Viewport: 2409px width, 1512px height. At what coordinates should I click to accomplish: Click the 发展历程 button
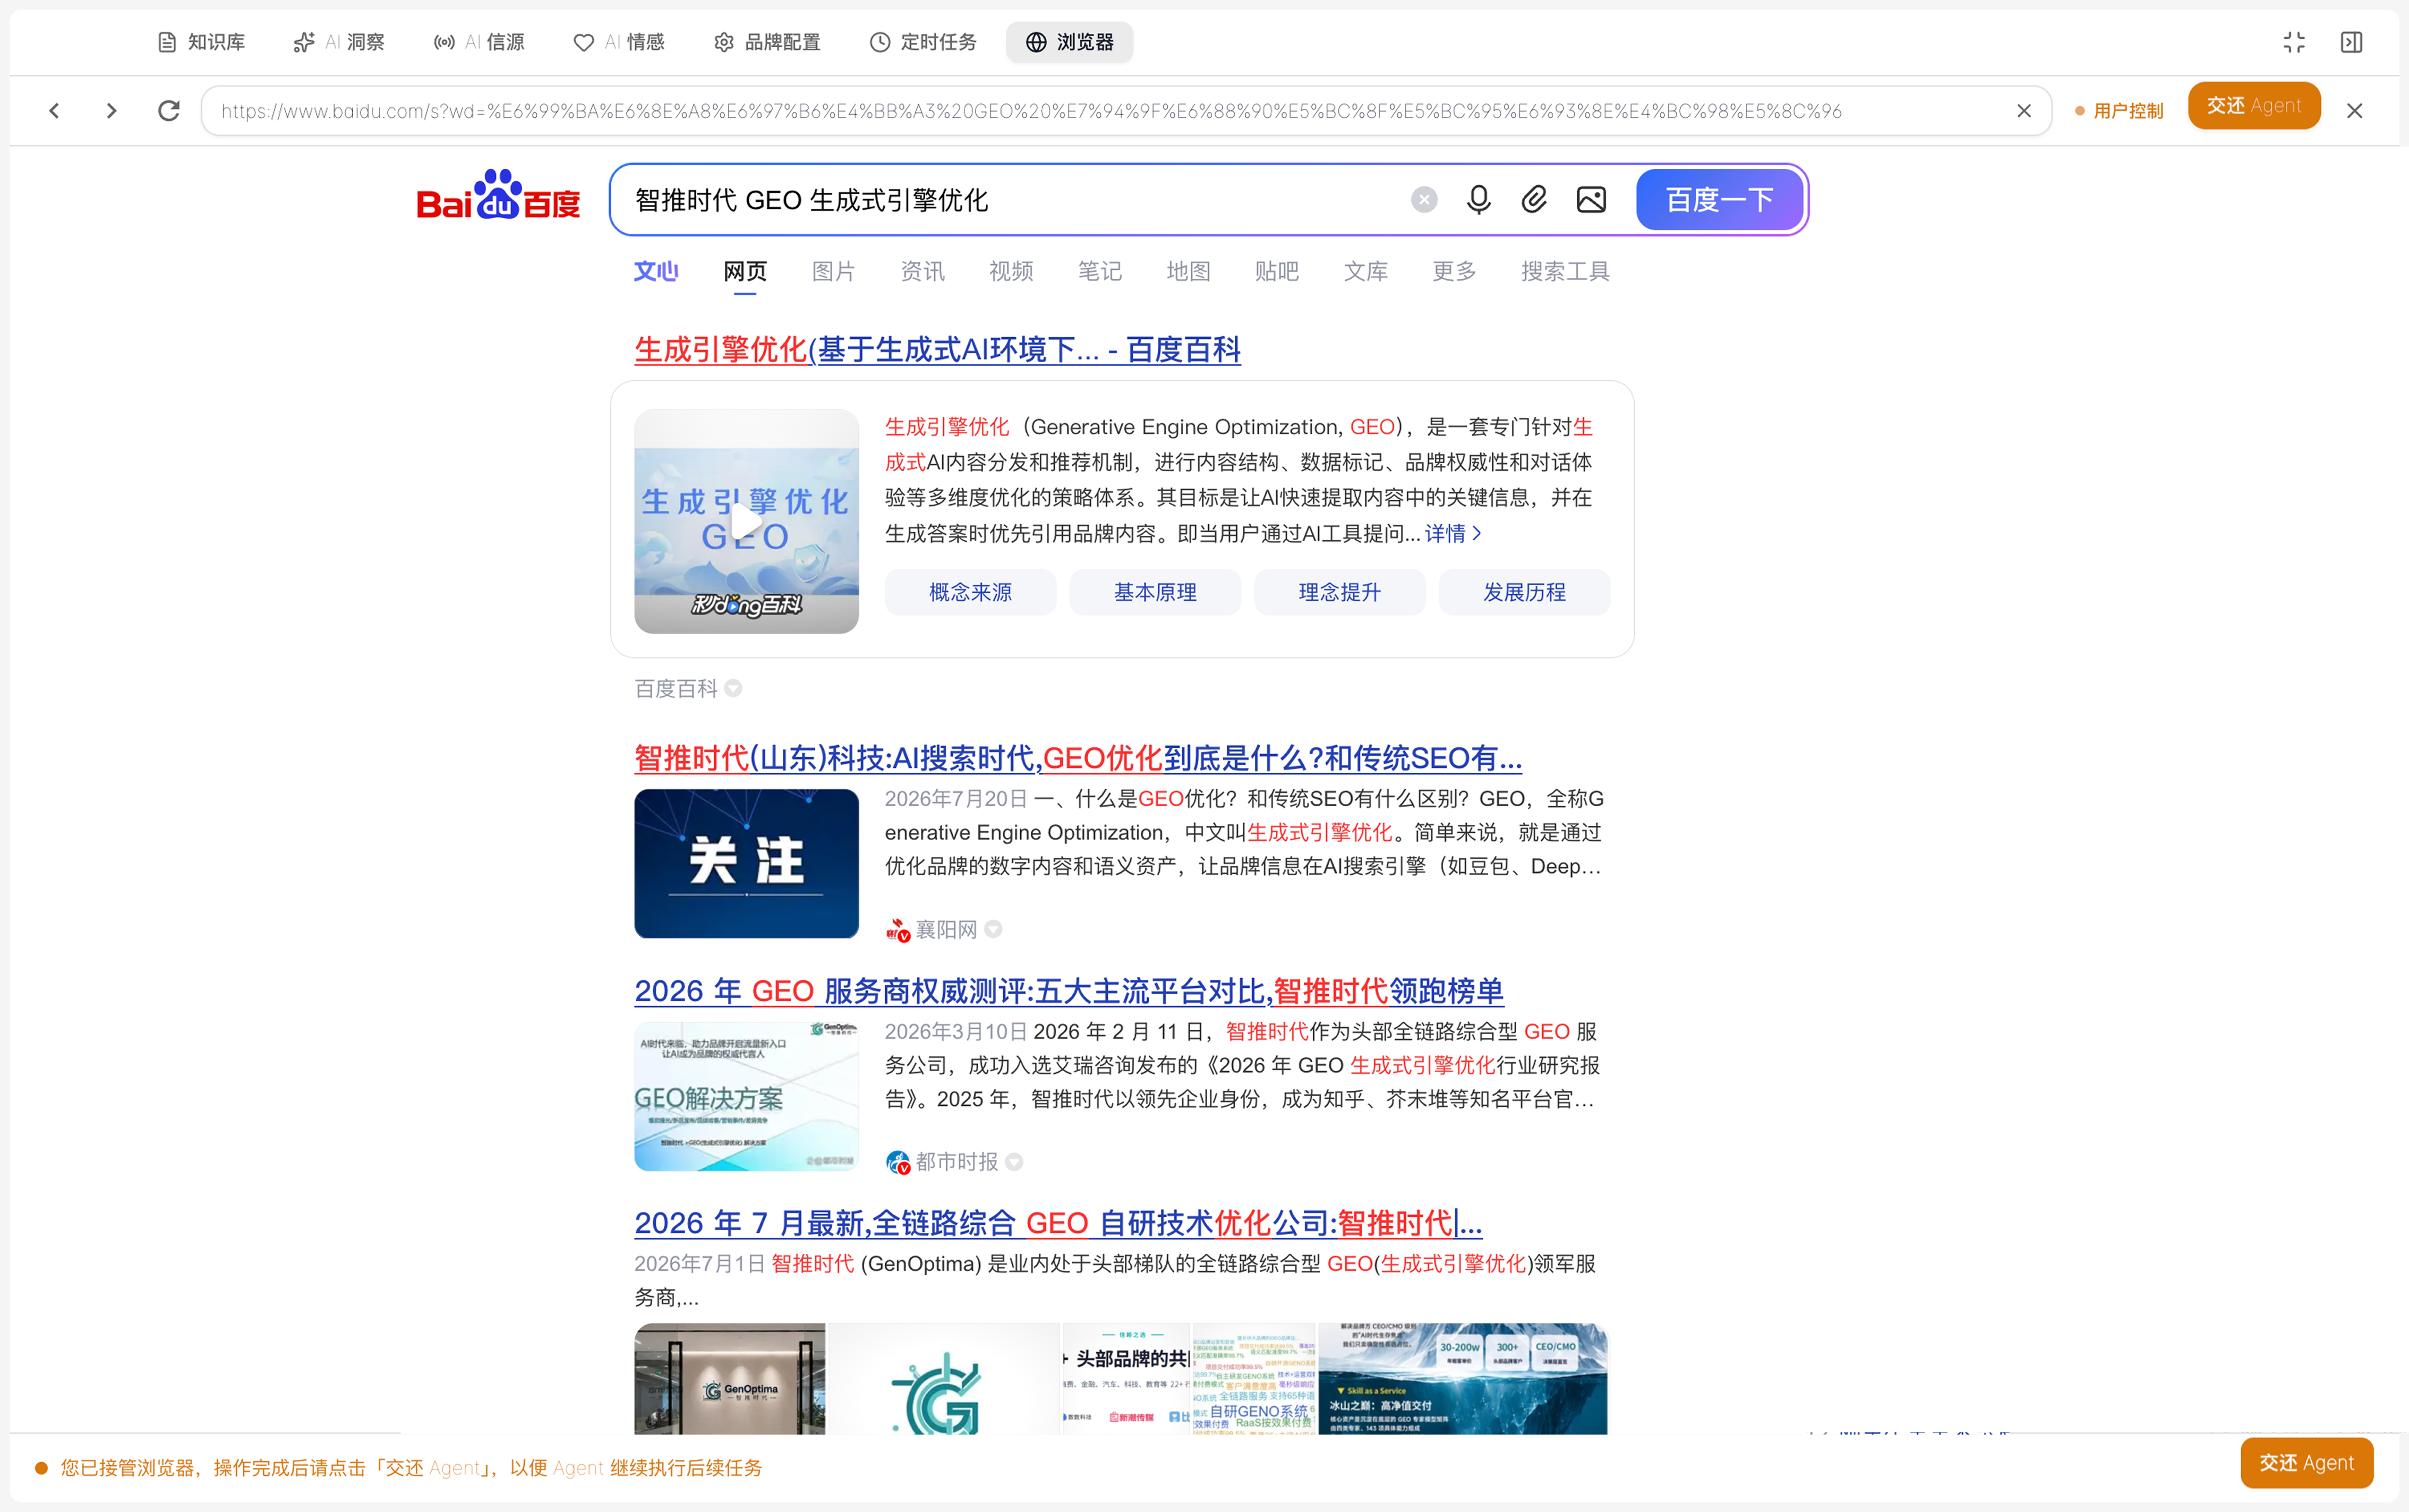pos(1524,592)
